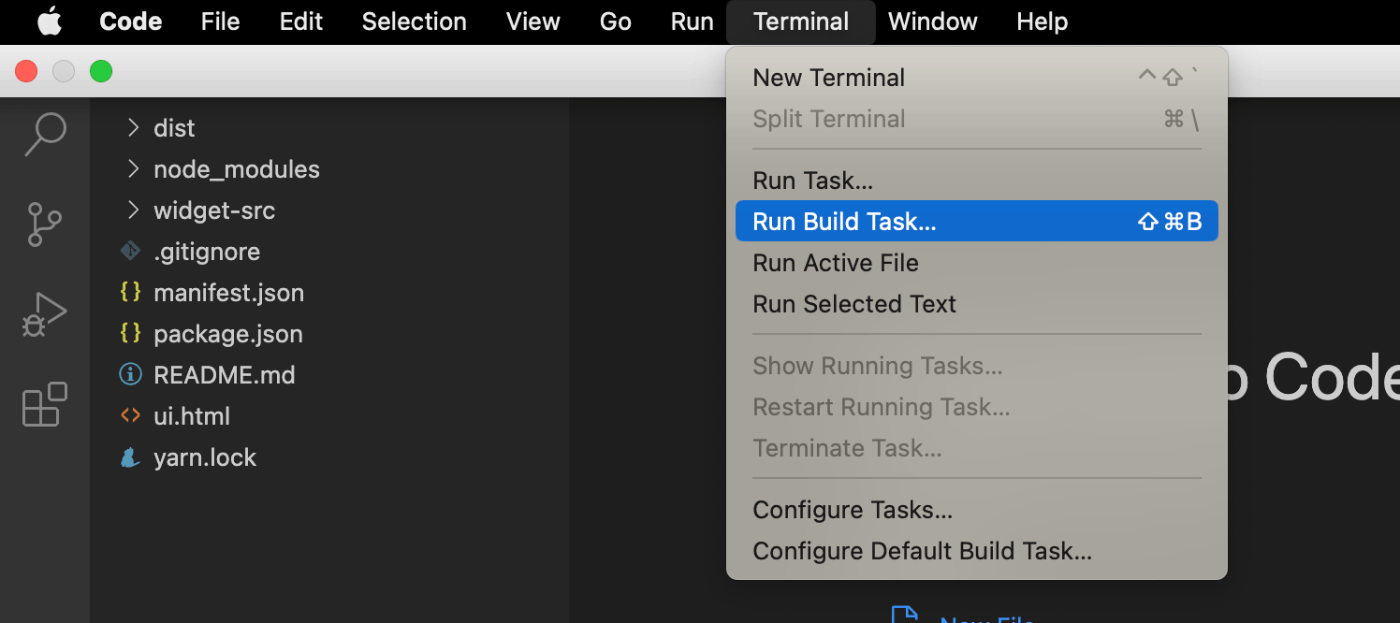Screen dimensions: 1400x623
Task: Open the Edit menu
Action: click(x=301, y=21)
